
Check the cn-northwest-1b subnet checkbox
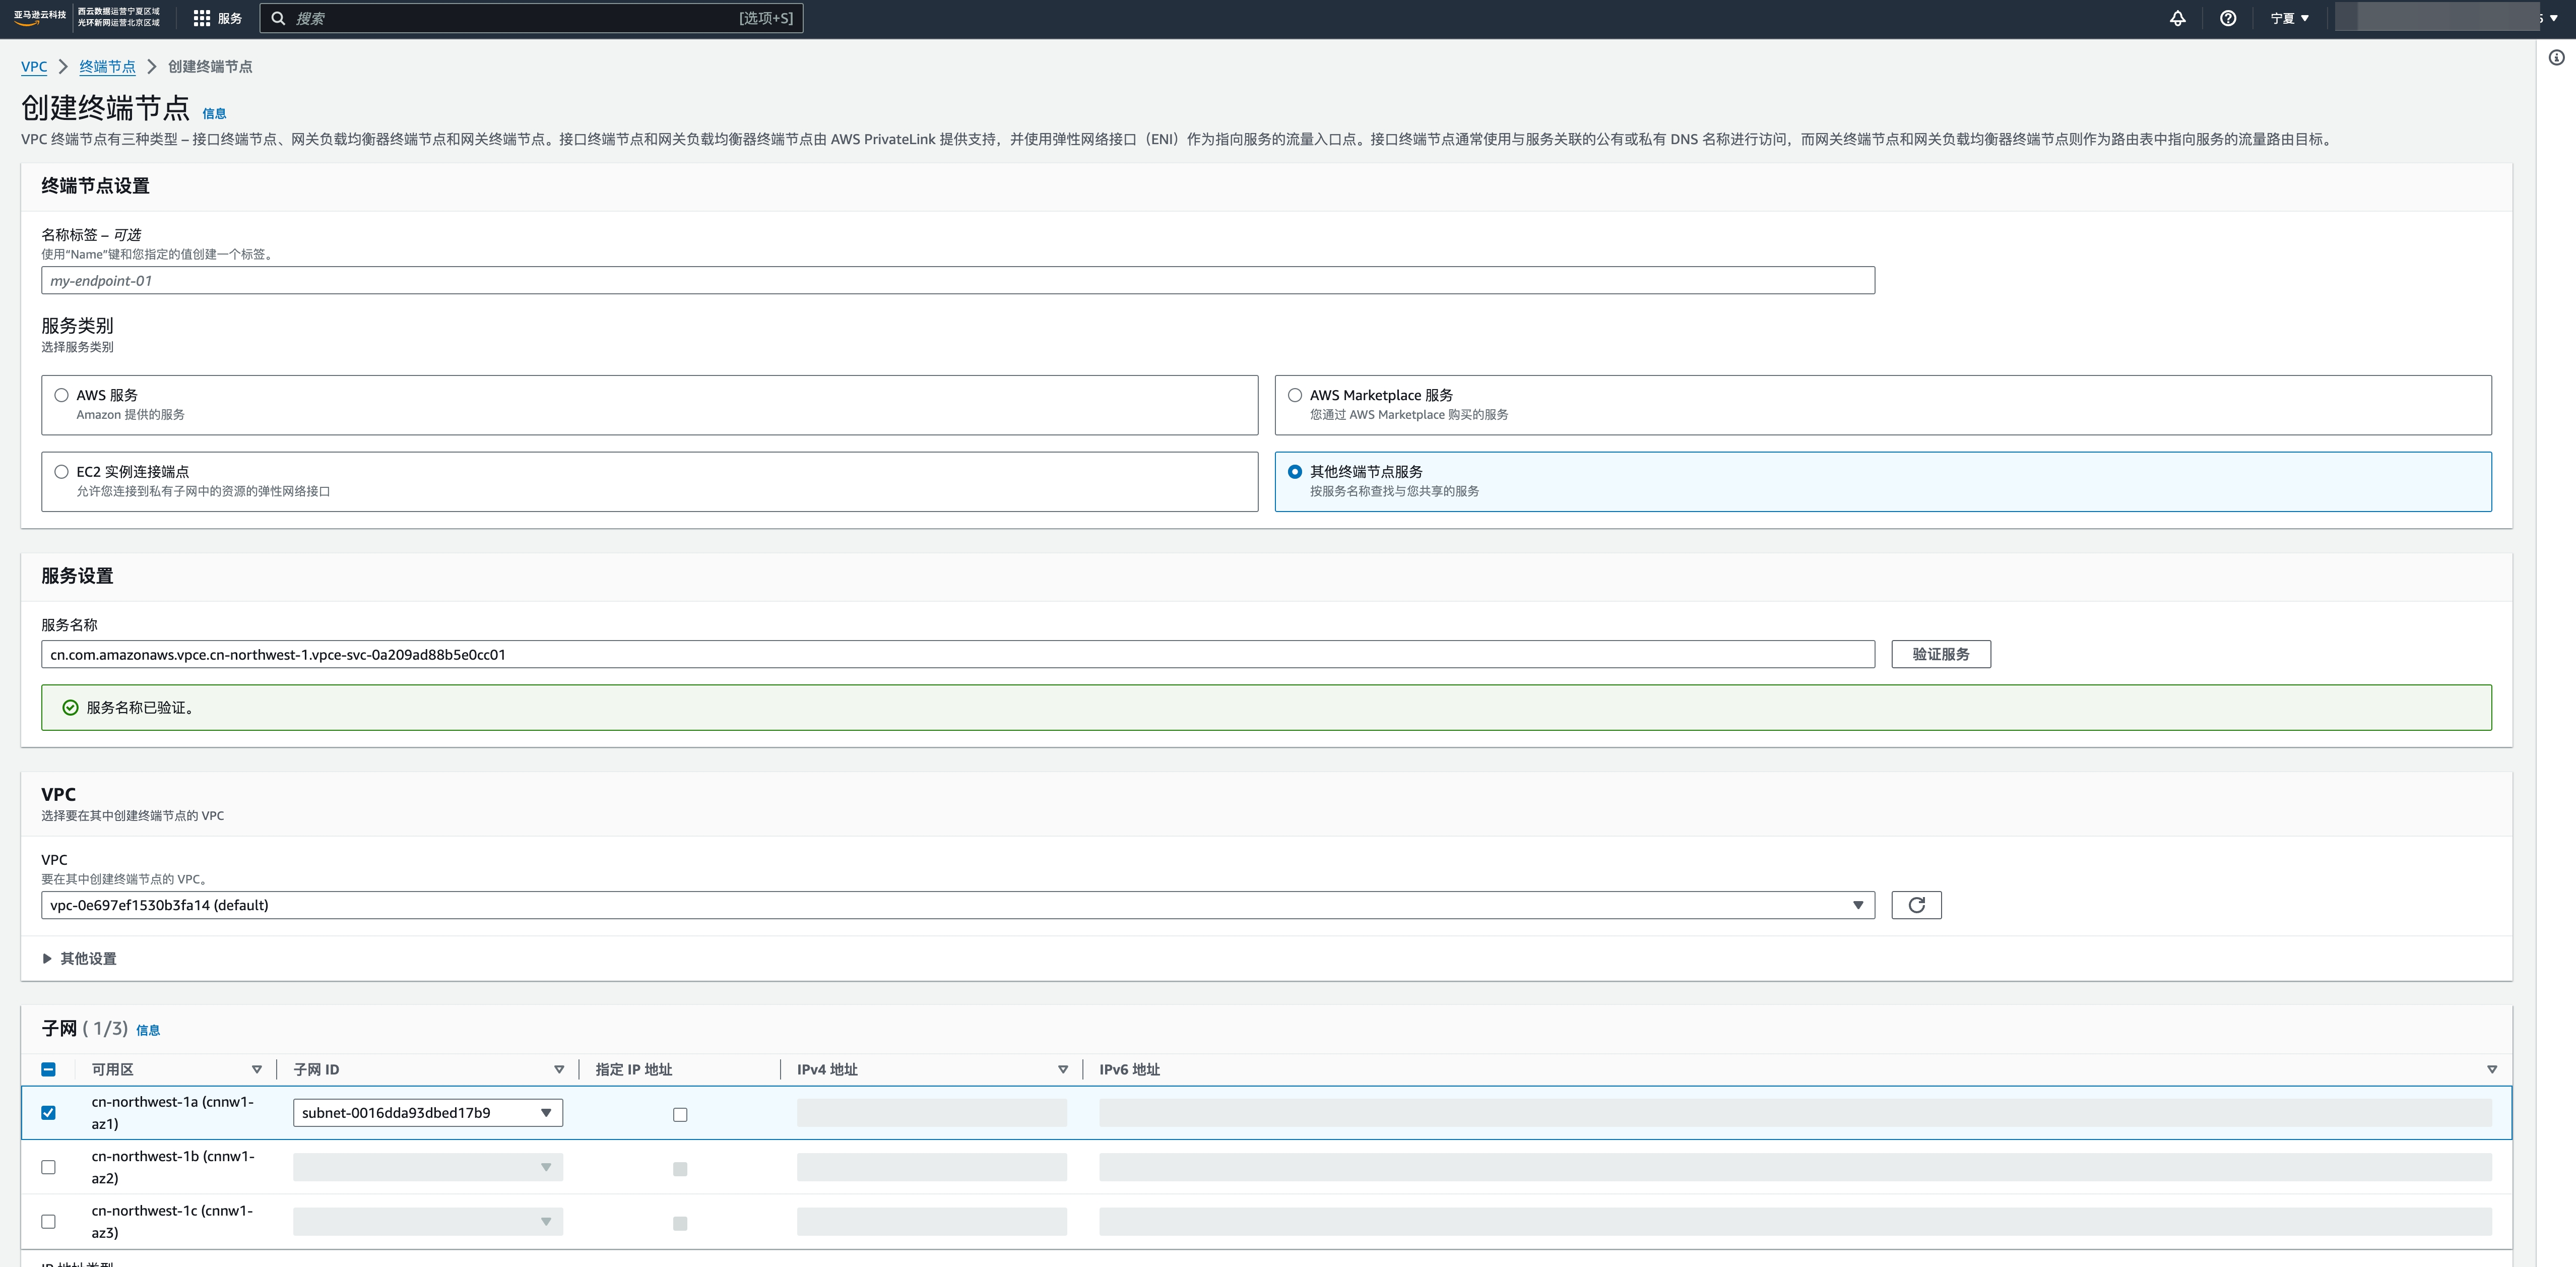point(48,1167)
